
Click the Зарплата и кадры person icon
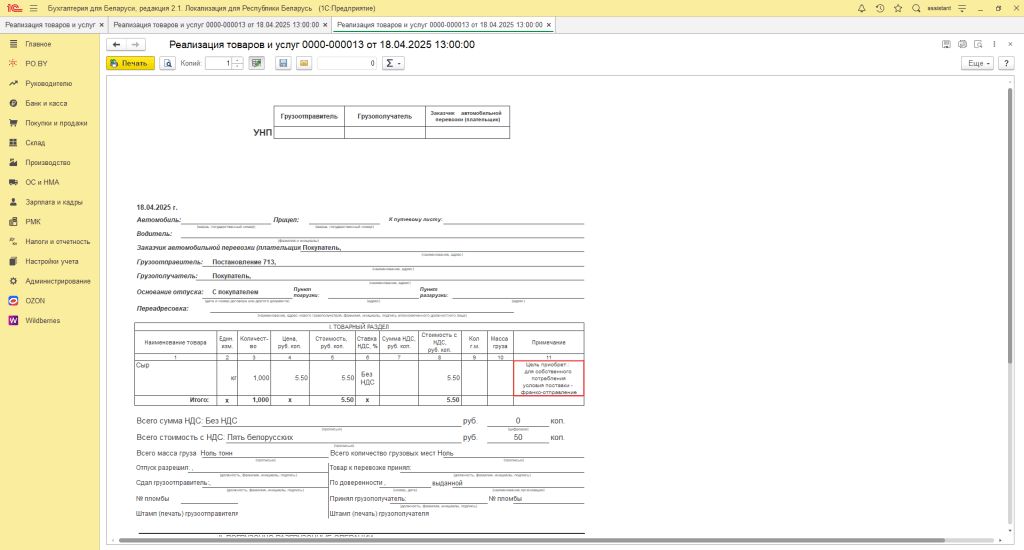(x=13, y=202)
